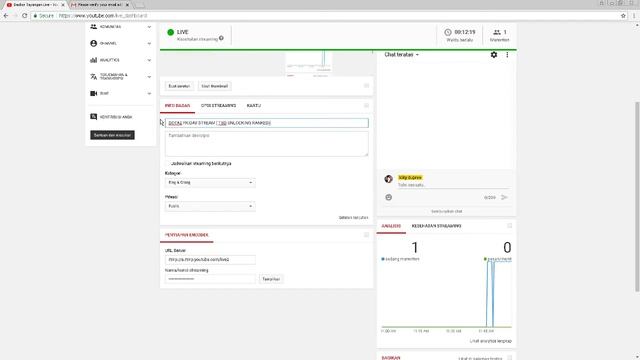Select the Analisis tab
This screenshot has height=360, width=640.
(391, 226)
